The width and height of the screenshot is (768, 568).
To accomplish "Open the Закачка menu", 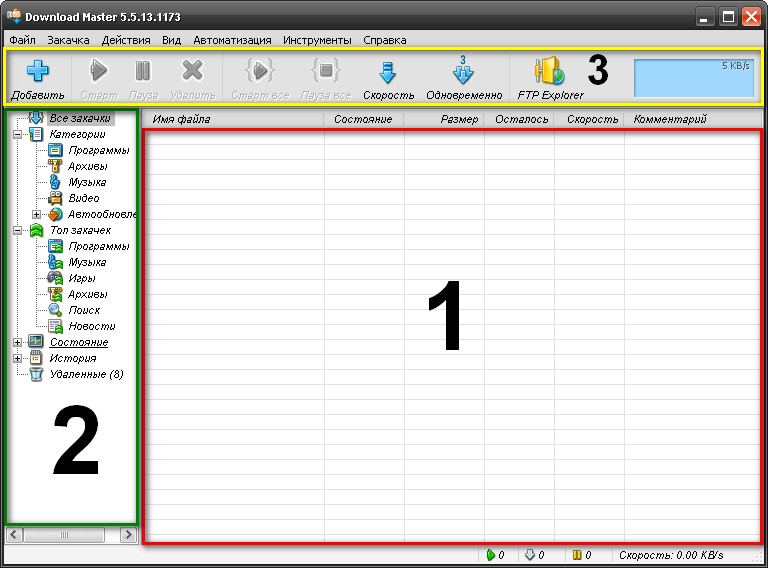I will [68, 40].
